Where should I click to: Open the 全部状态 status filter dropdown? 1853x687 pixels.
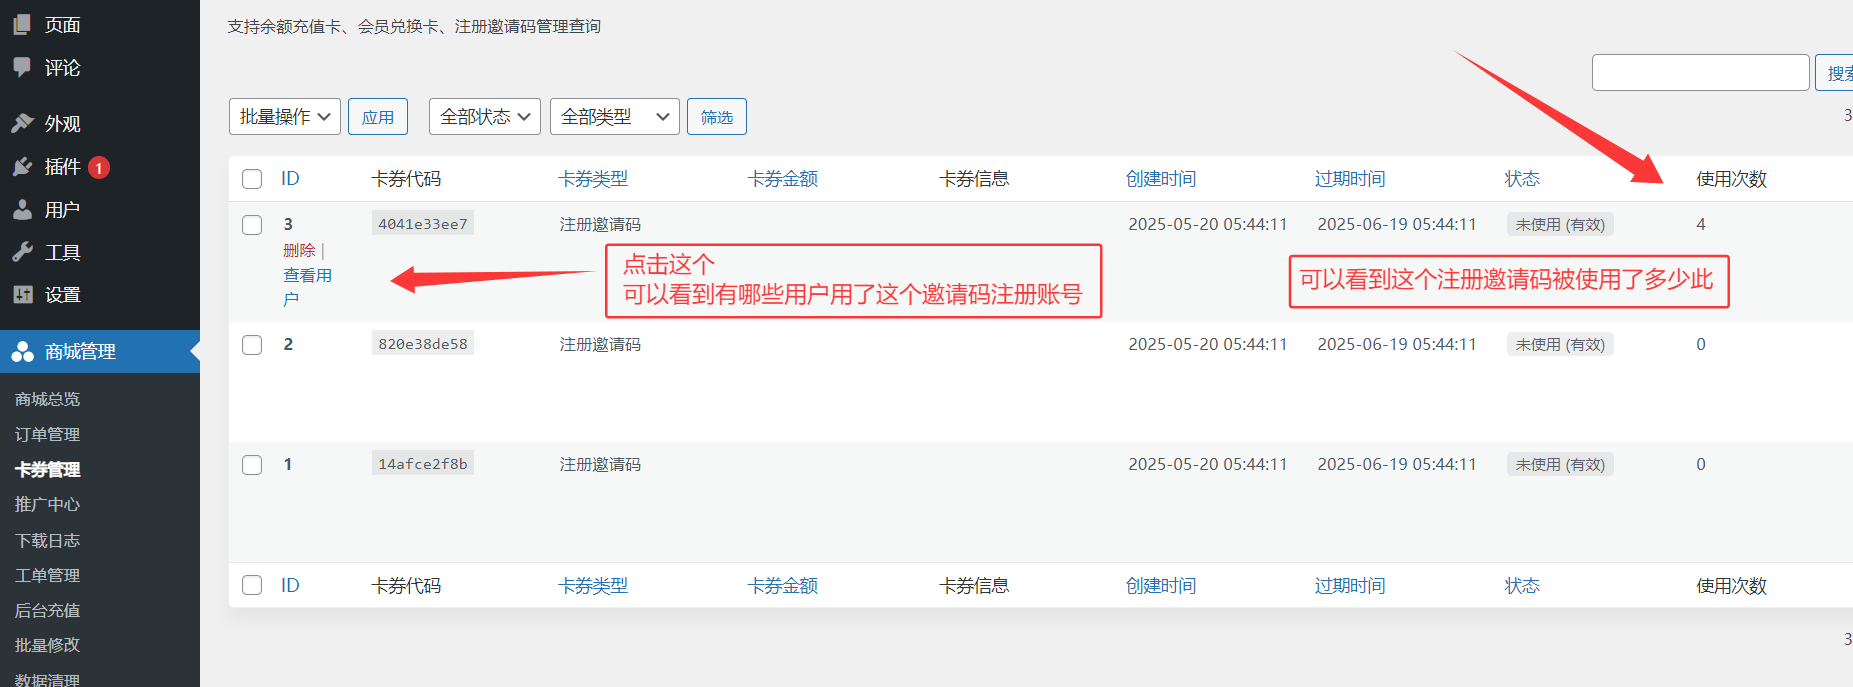(484, 117)
